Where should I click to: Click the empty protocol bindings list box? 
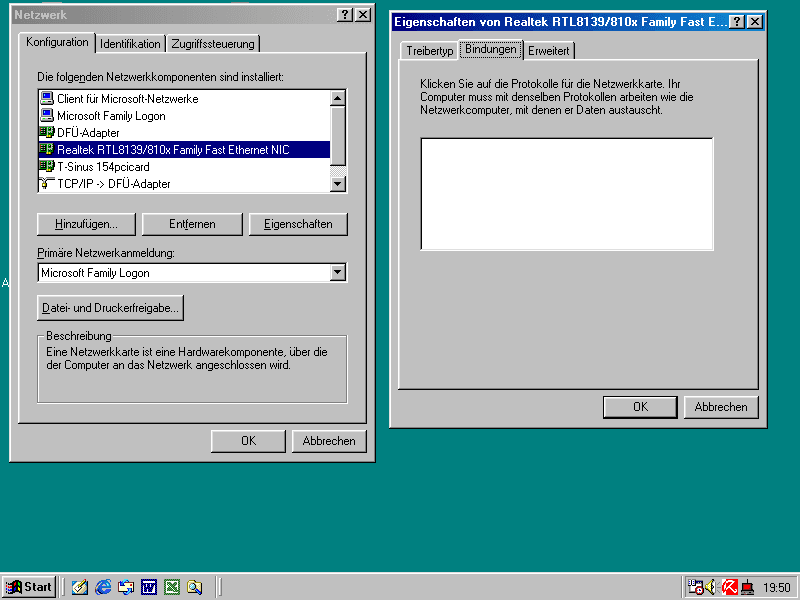point(567,194)
